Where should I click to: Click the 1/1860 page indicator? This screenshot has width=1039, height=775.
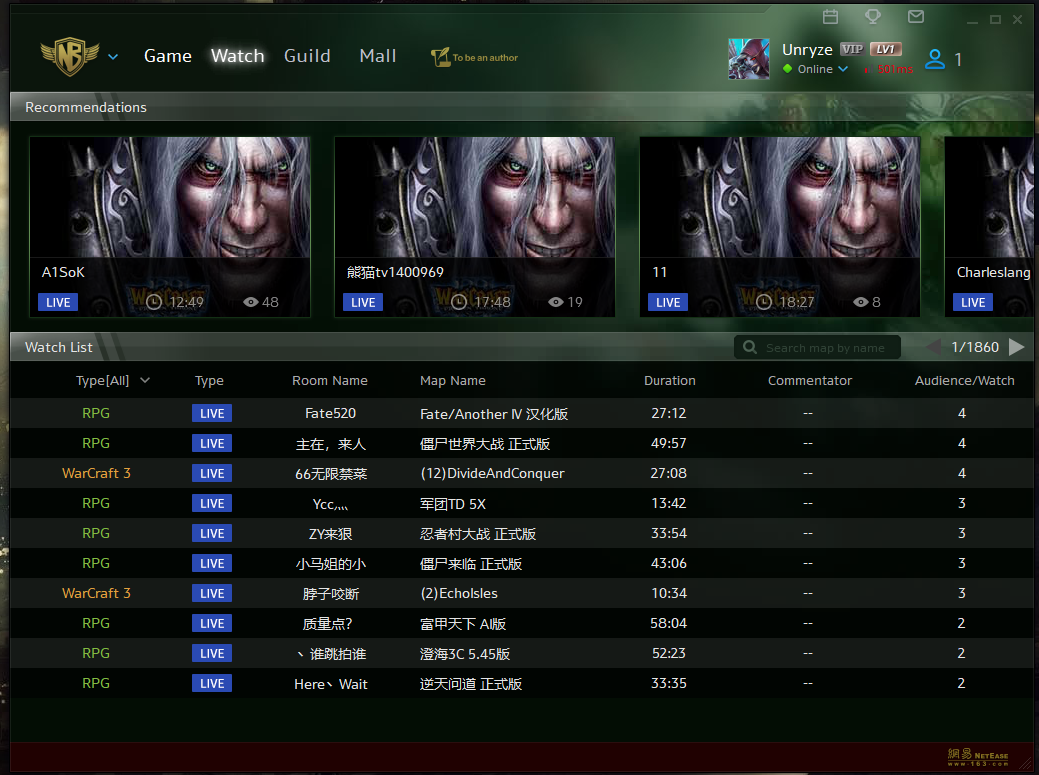point(975,347)
